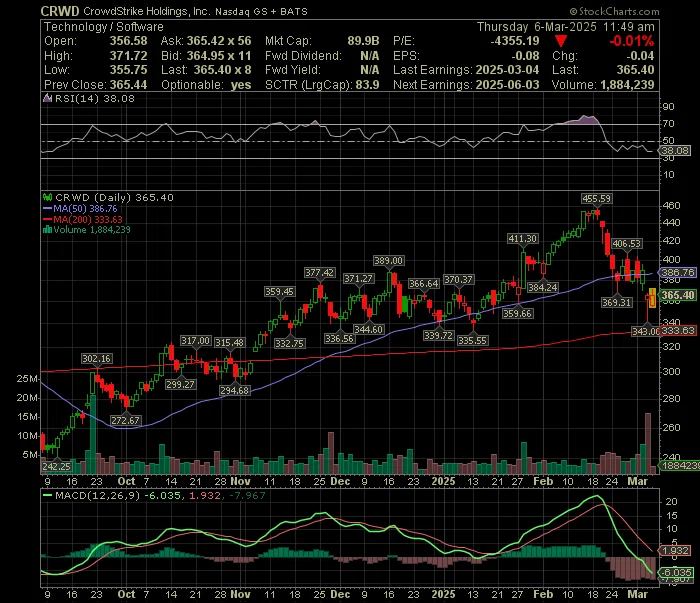Viewport: 700px width, 603px height.
Task: Click the tallest volume bar in March
Action: point(648,443)
